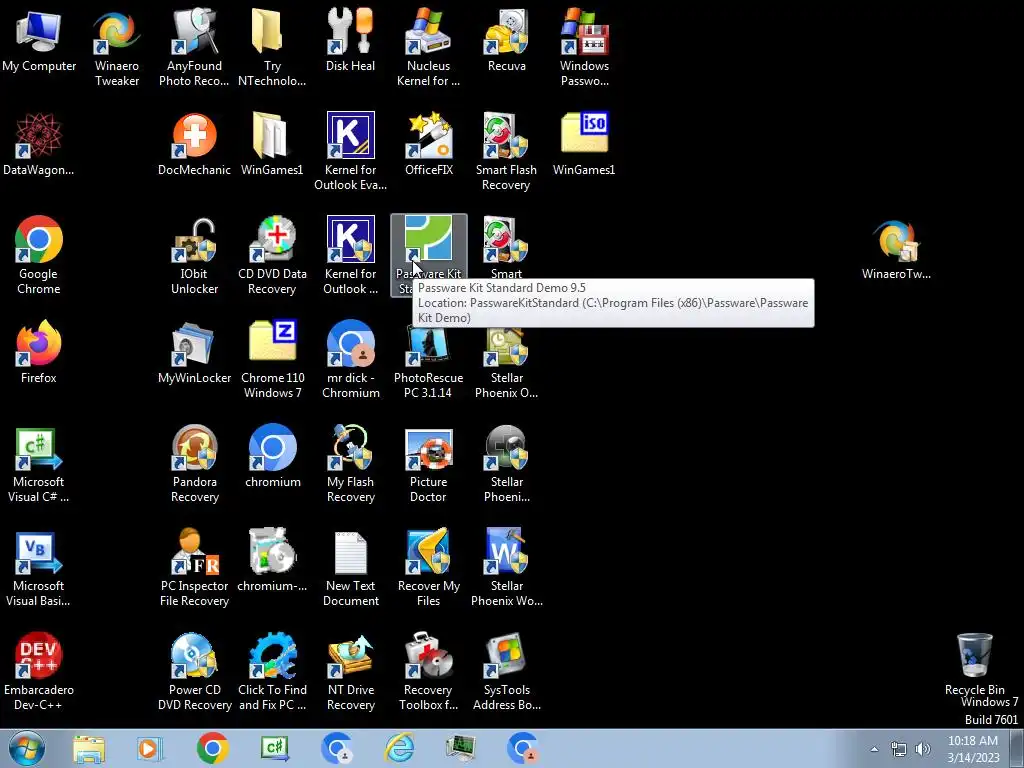Open DocMechanic shortcut
The width and height of the screenshot is (1024, 768).
coord(194,145)
